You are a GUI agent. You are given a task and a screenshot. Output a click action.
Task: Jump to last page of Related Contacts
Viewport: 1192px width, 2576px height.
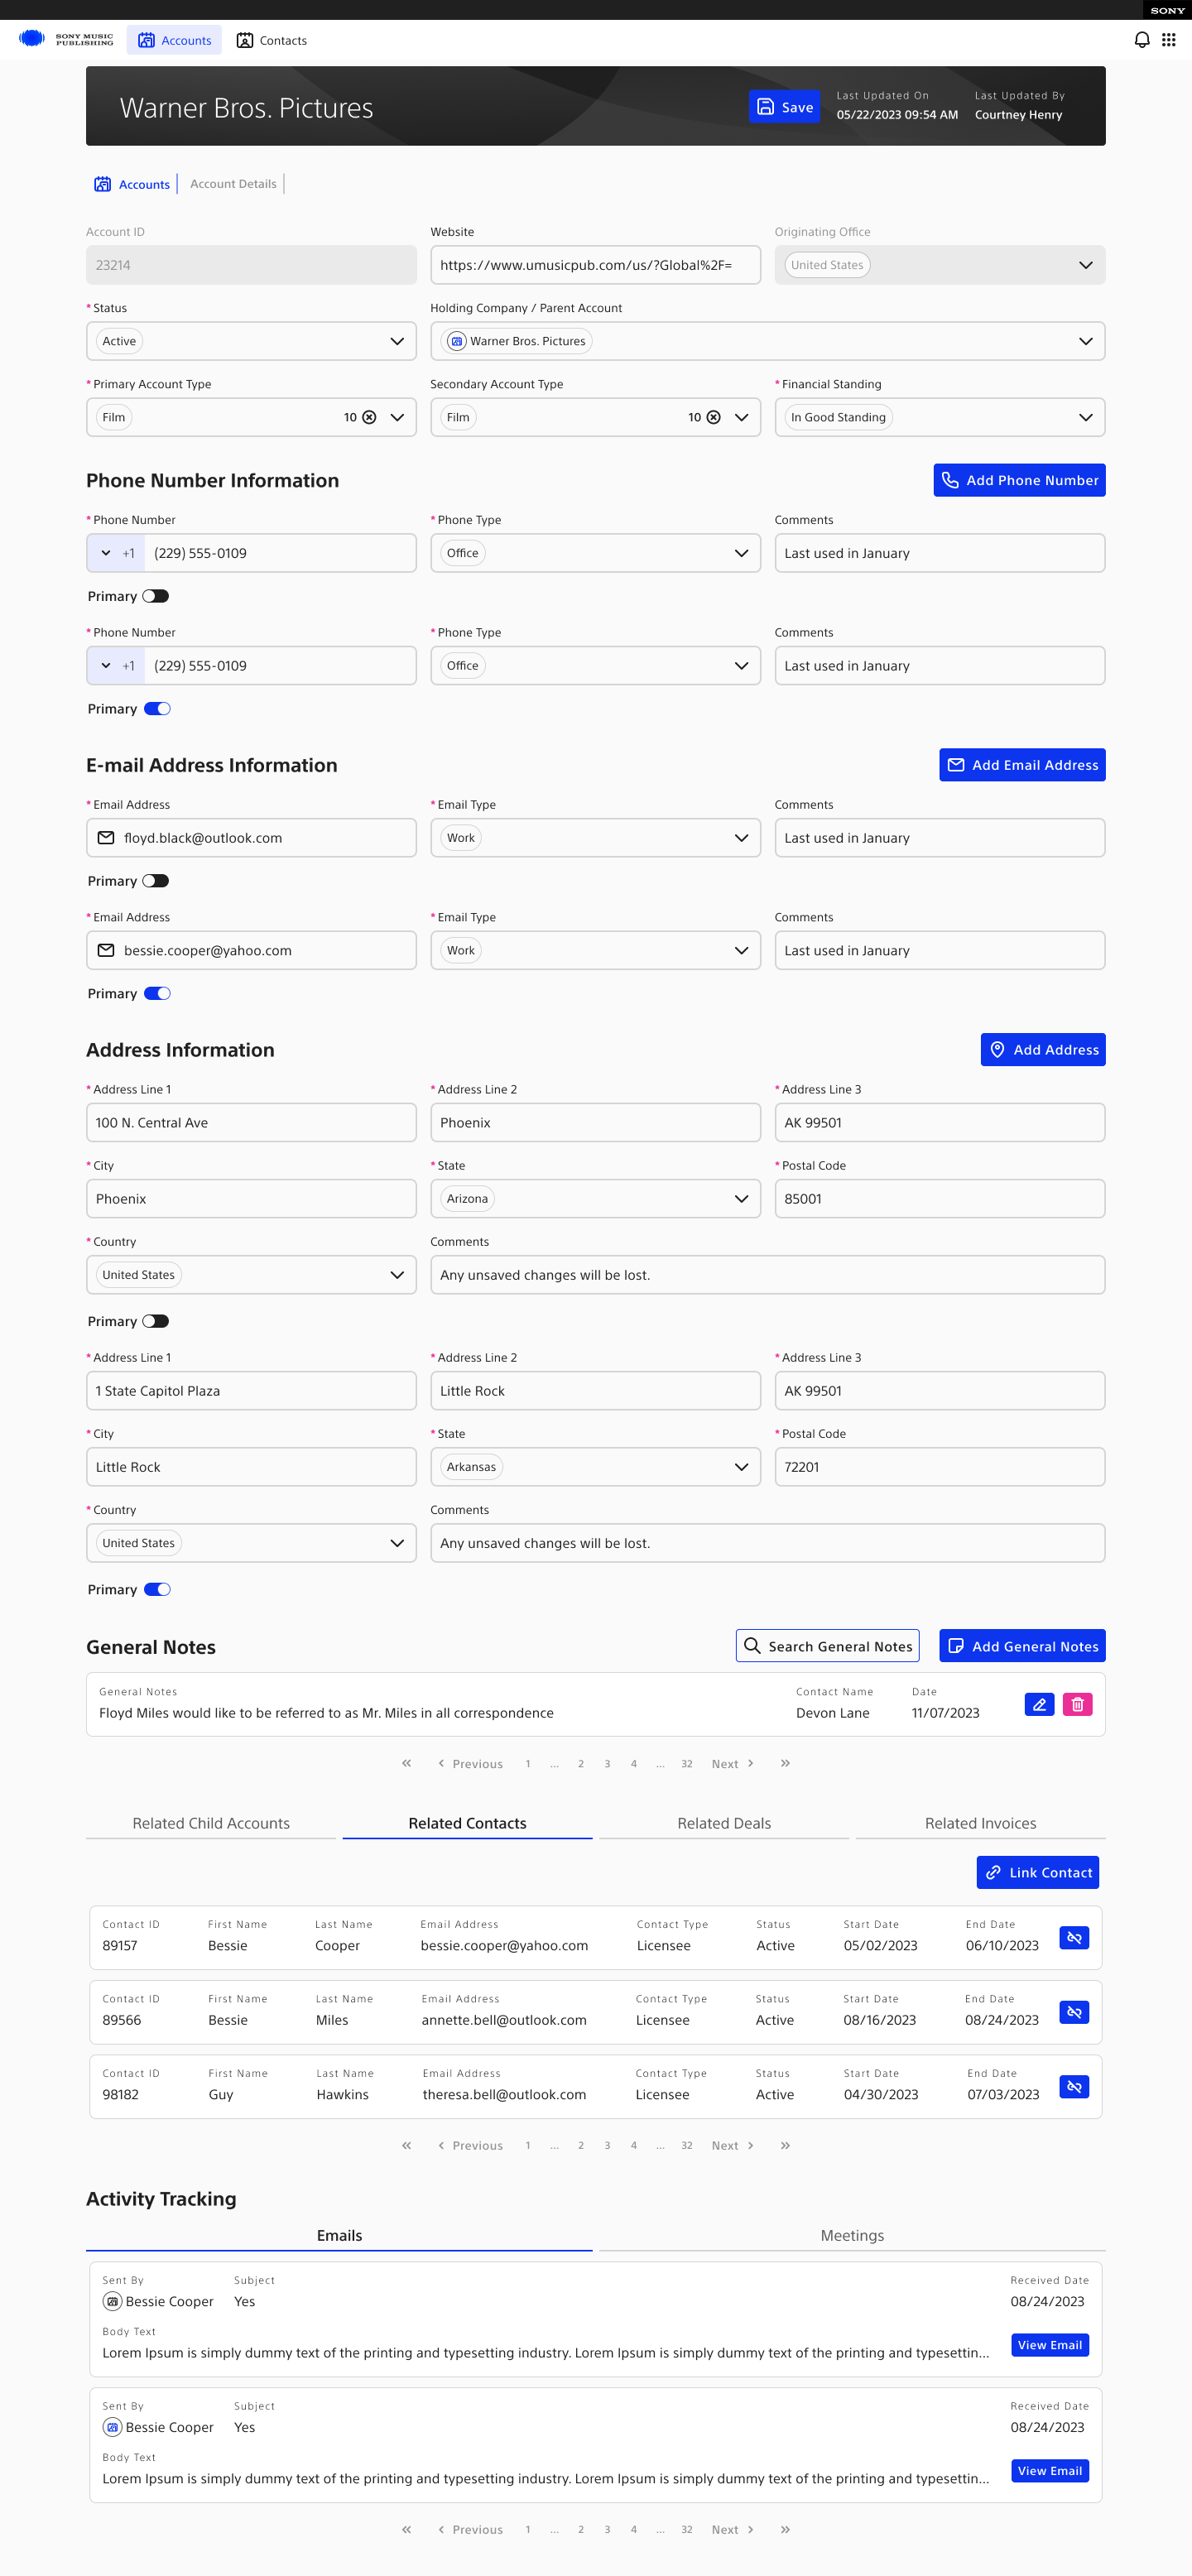pos(785,2145)
